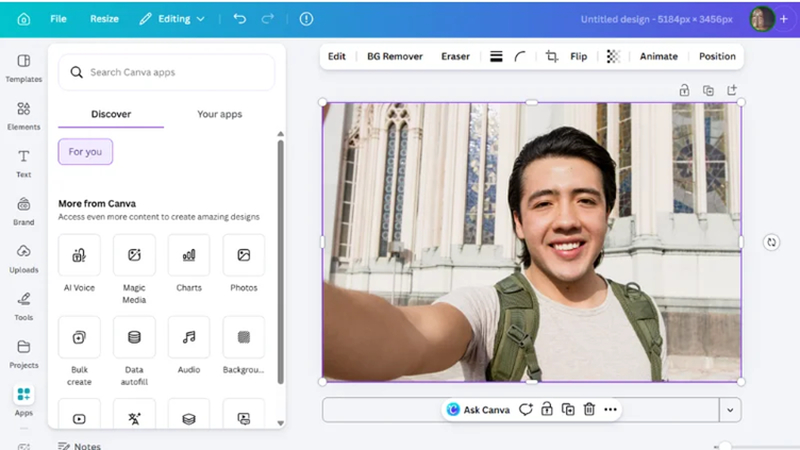Open the Resize menu
Viewport: 800px width, 450px height.
click(x=104, y=19)
